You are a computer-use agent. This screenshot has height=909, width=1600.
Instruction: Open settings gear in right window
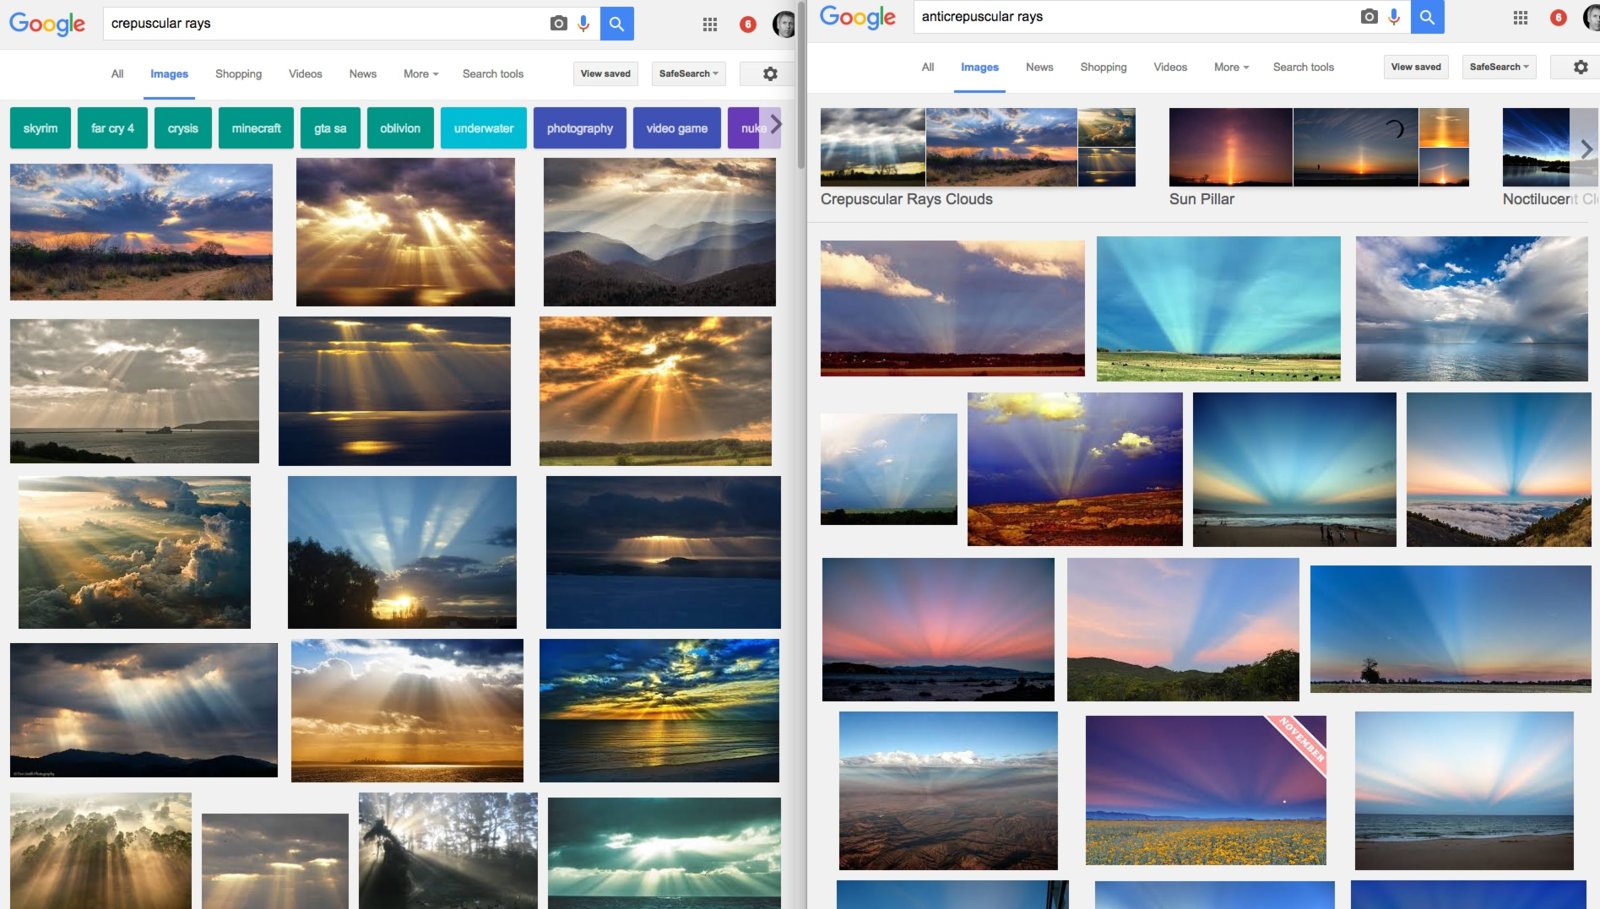point(1580,67)
